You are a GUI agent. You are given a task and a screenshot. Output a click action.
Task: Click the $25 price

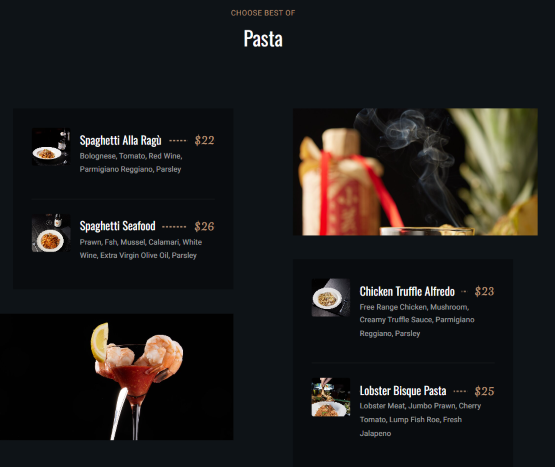click(484, 391)
